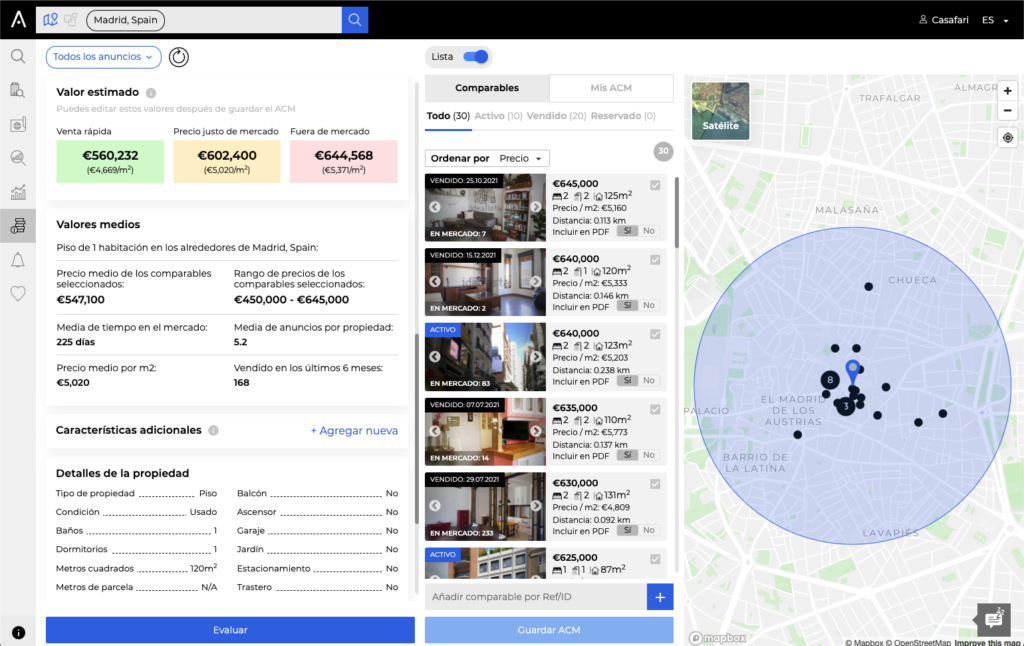Select the grey link search icon
Viewport: 1024px width, 646px height.
pyautogui.click(x=71, y=20)
